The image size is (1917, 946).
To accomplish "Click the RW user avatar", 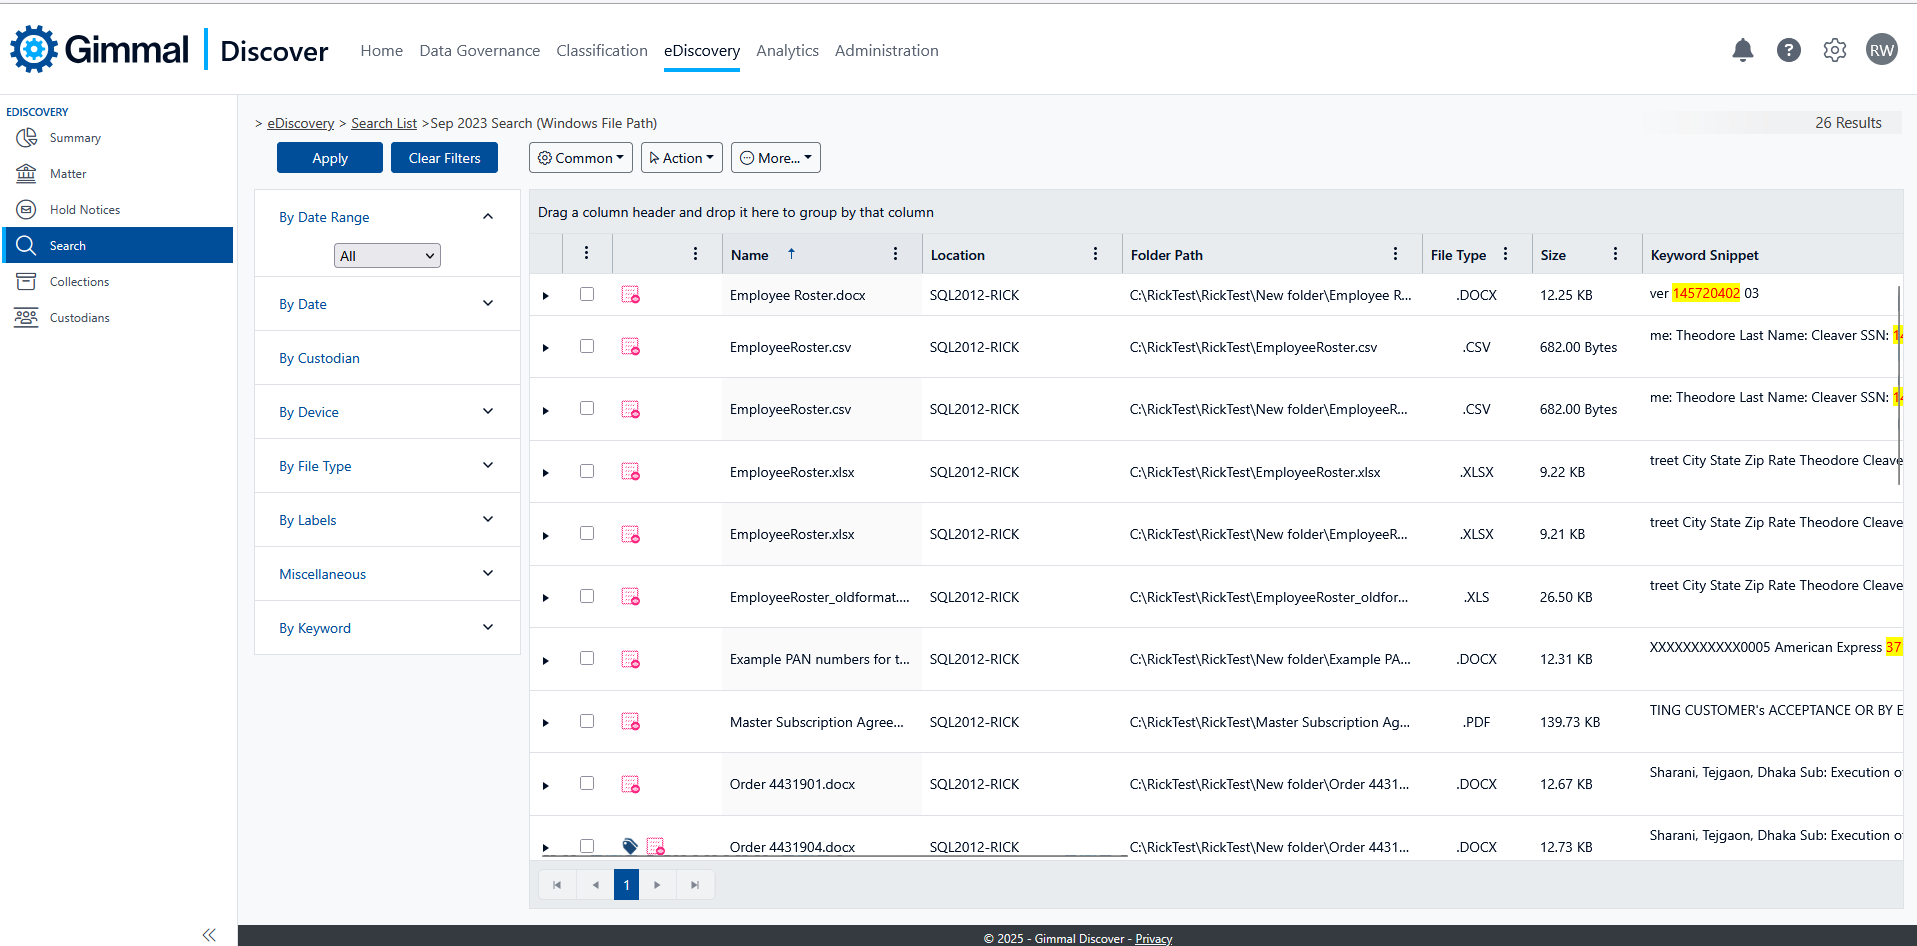I will [x=1881, y=50].
